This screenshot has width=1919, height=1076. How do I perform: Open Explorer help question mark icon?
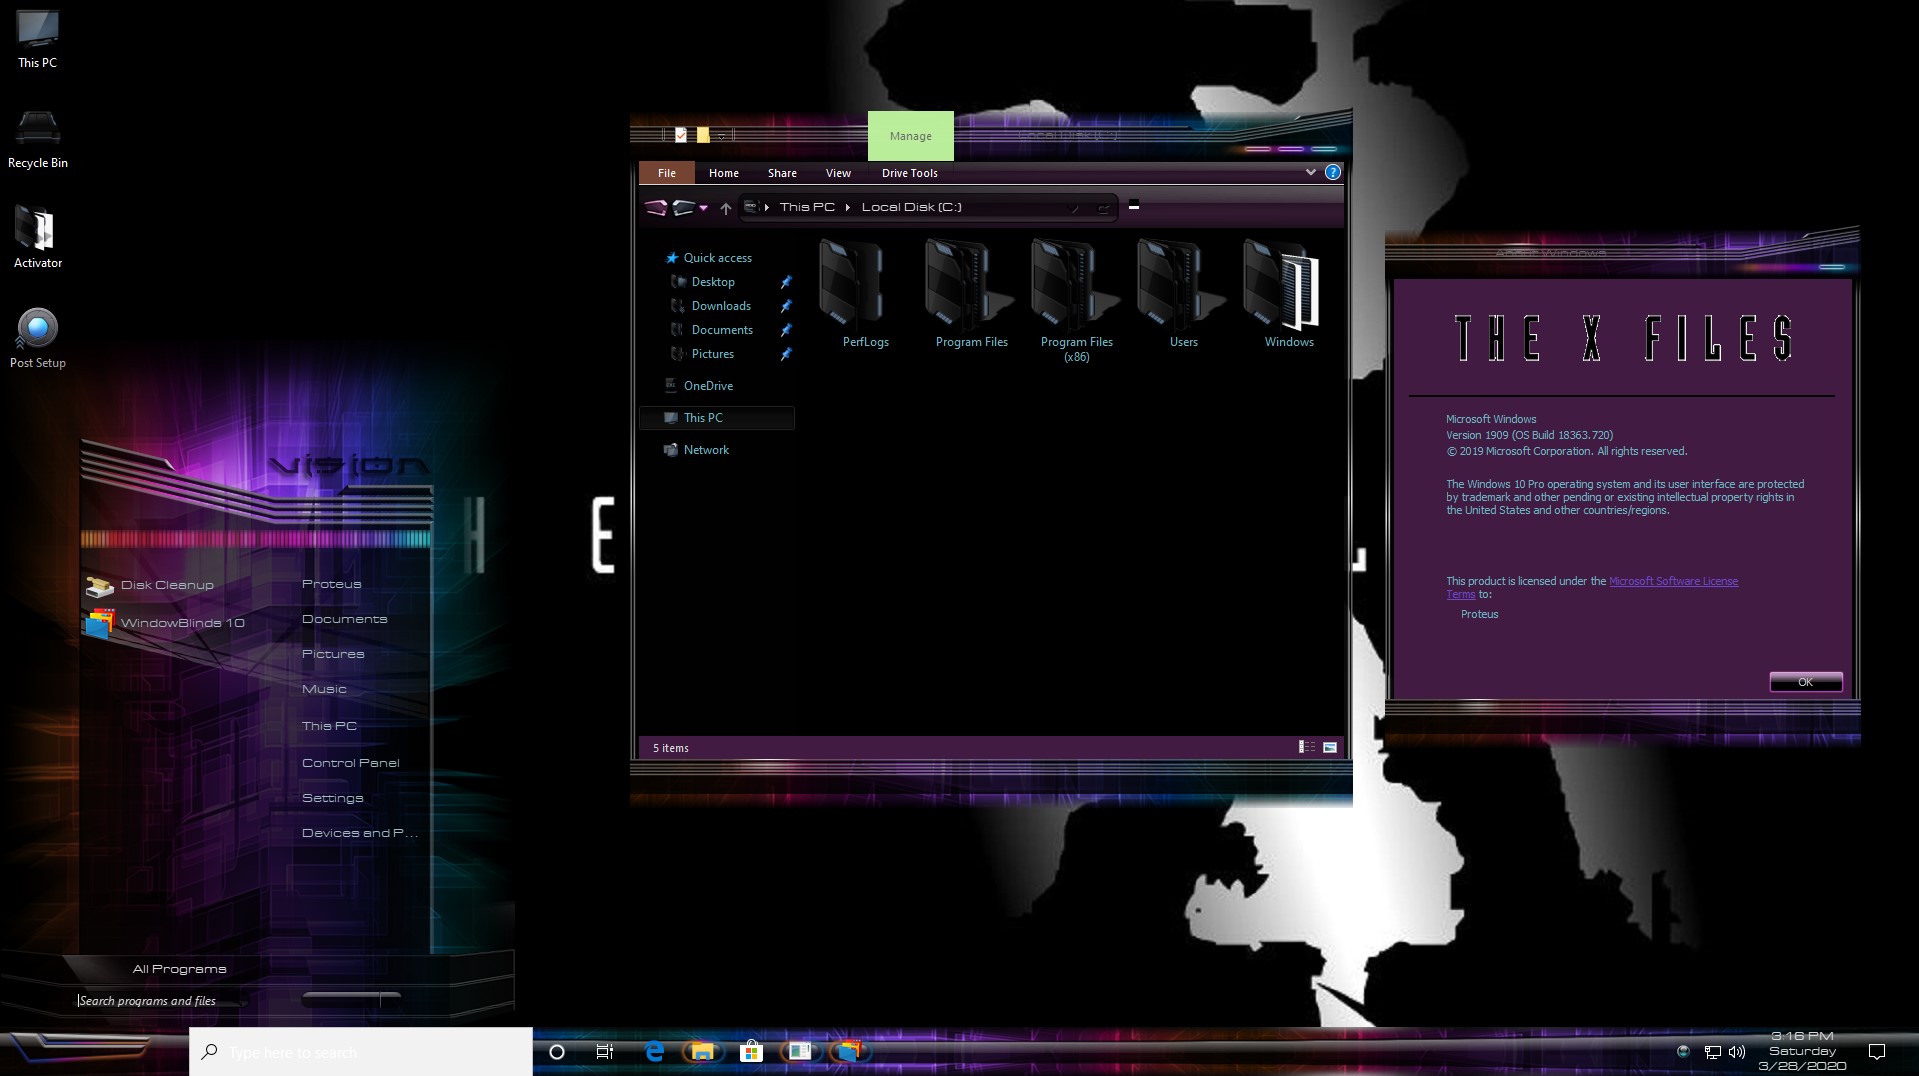pos(1332,172)
